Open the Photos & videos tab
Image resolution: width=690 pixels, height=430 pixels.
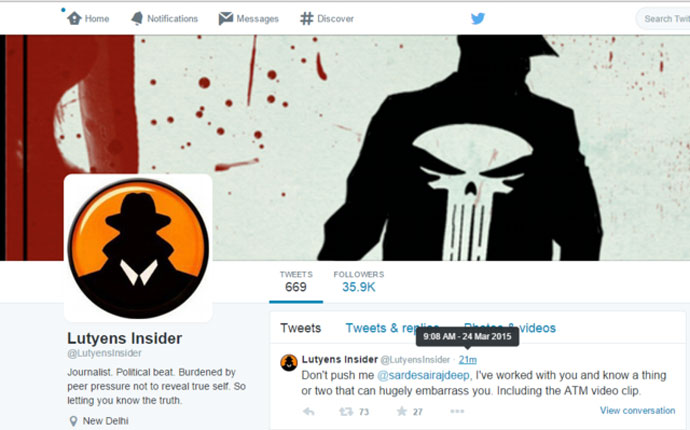510,328
